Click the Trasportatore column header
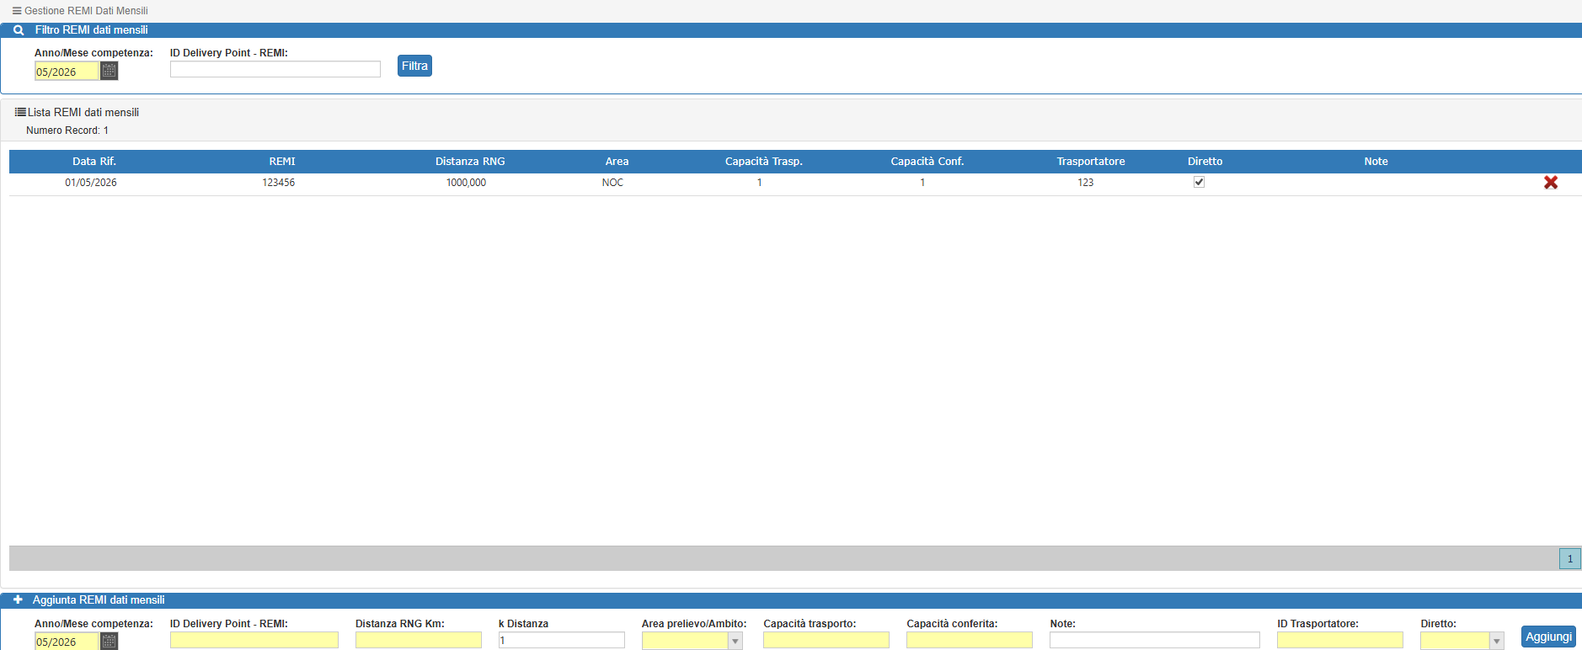The height and width of the screenshot is (650, 1582). coord(1091,161)
